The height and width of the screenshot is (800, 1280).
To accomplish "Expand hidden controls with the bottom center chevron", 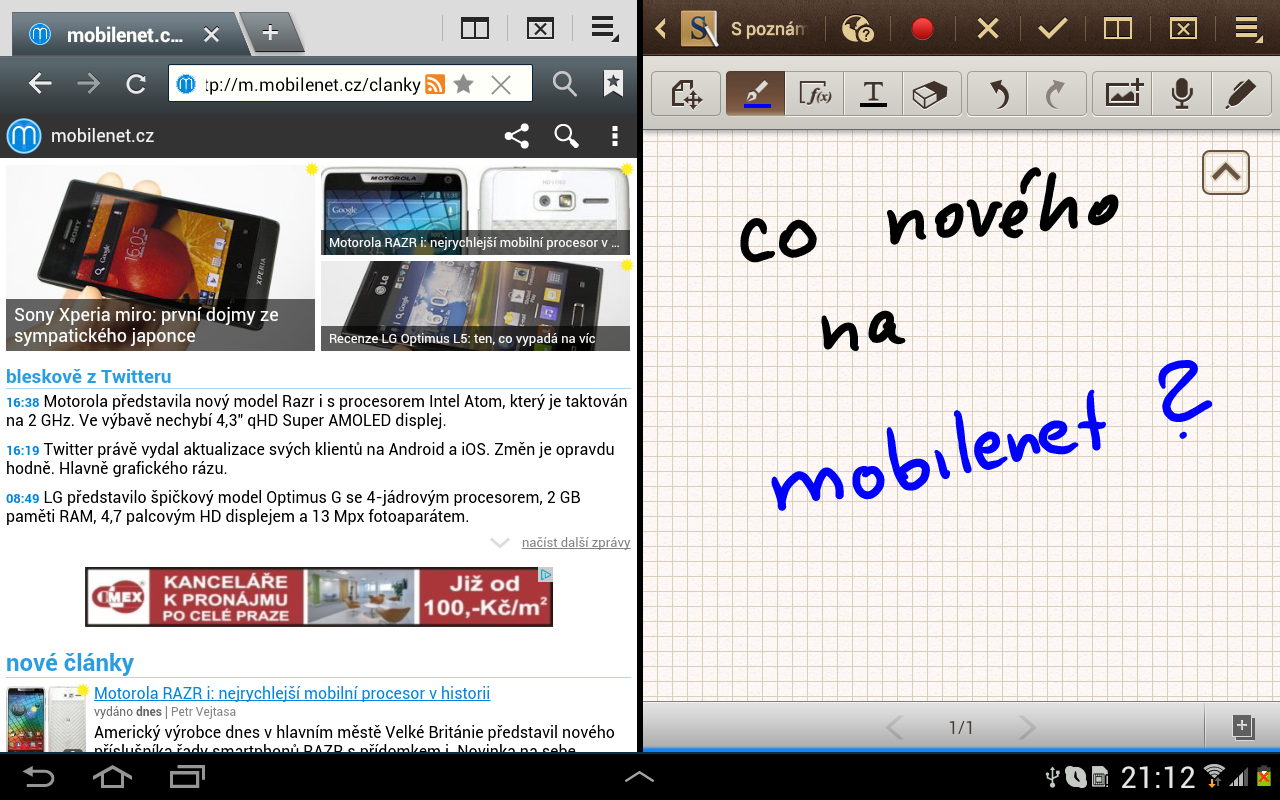I will (639, 775).
